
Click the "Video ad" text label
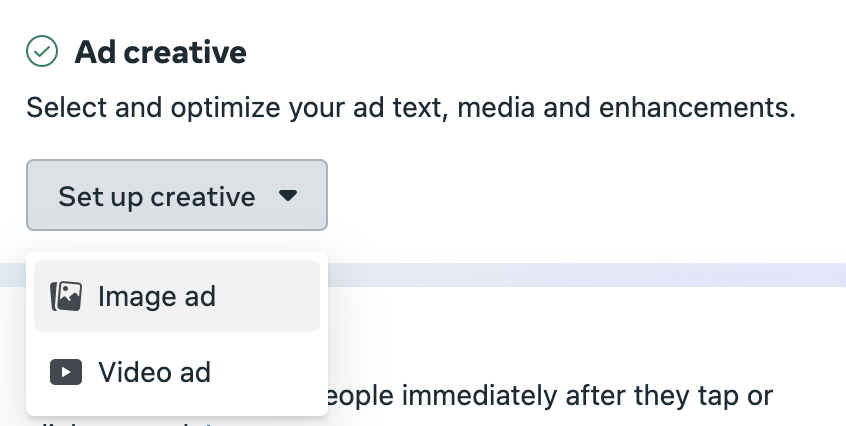154,372
